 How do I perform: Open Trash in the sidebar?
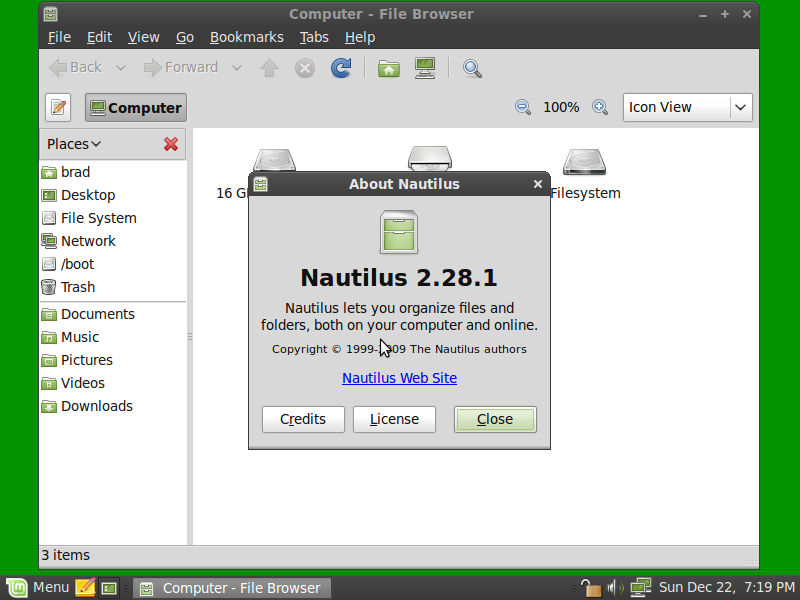pyautogui.click(x=113, y=287)
